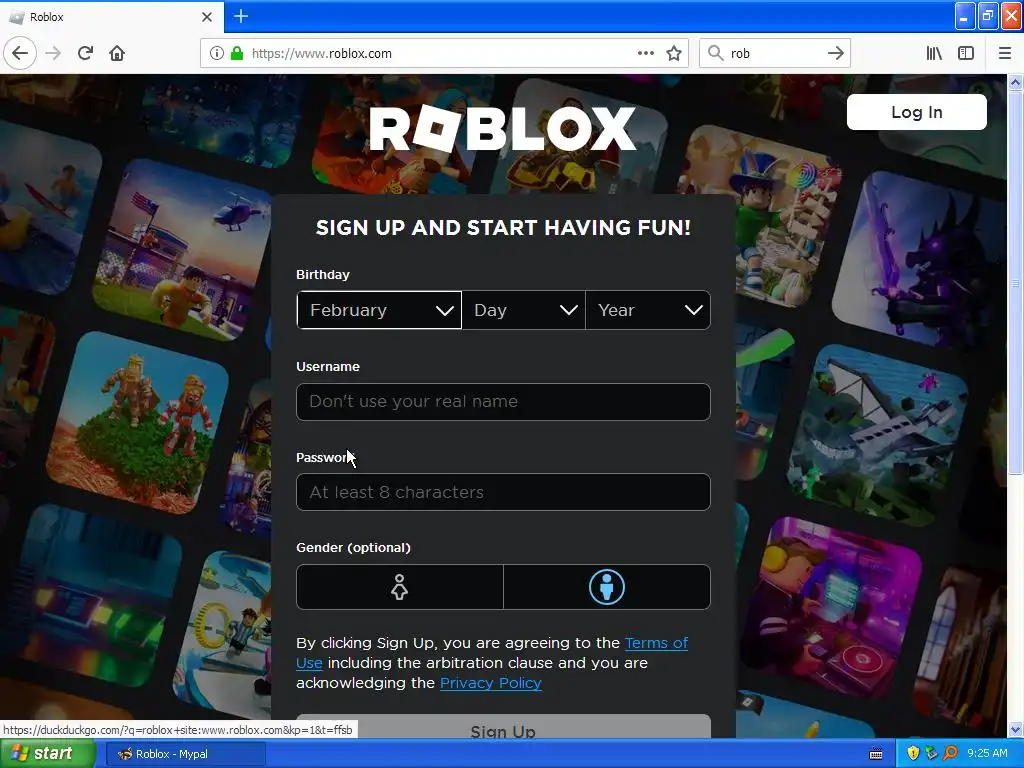
Task: Click the vertical scrollbar thumb
Action: 1015,283
